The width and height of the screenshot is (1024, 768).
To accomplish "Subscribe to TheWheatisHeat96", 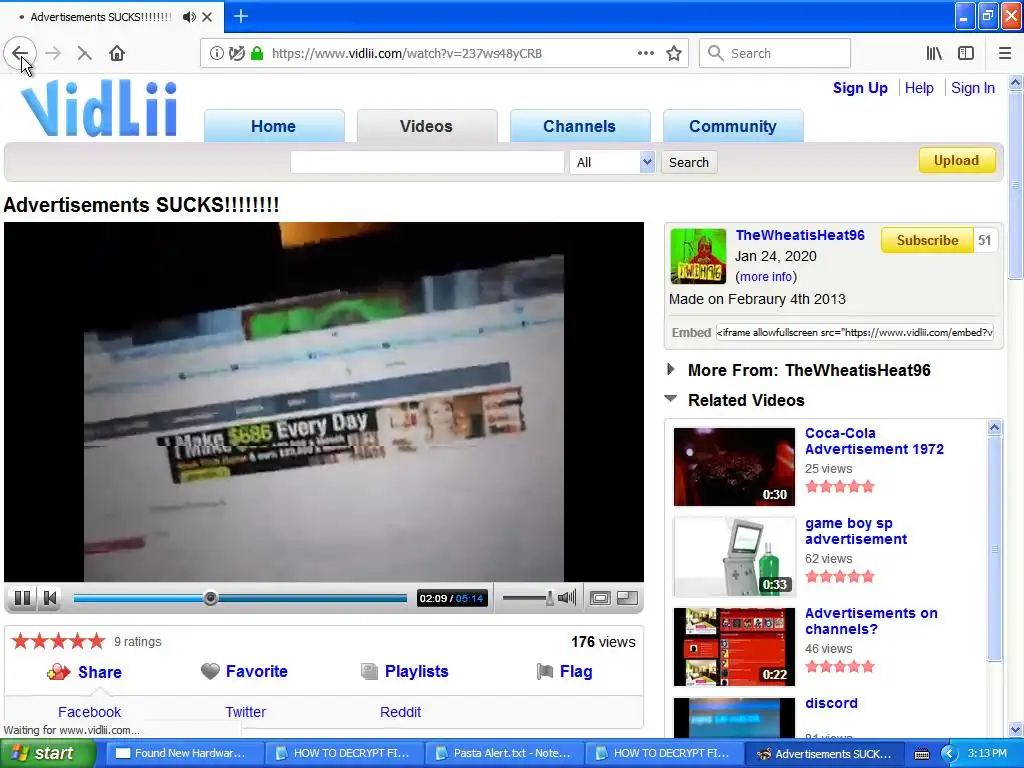I will (x=927, y=240).
